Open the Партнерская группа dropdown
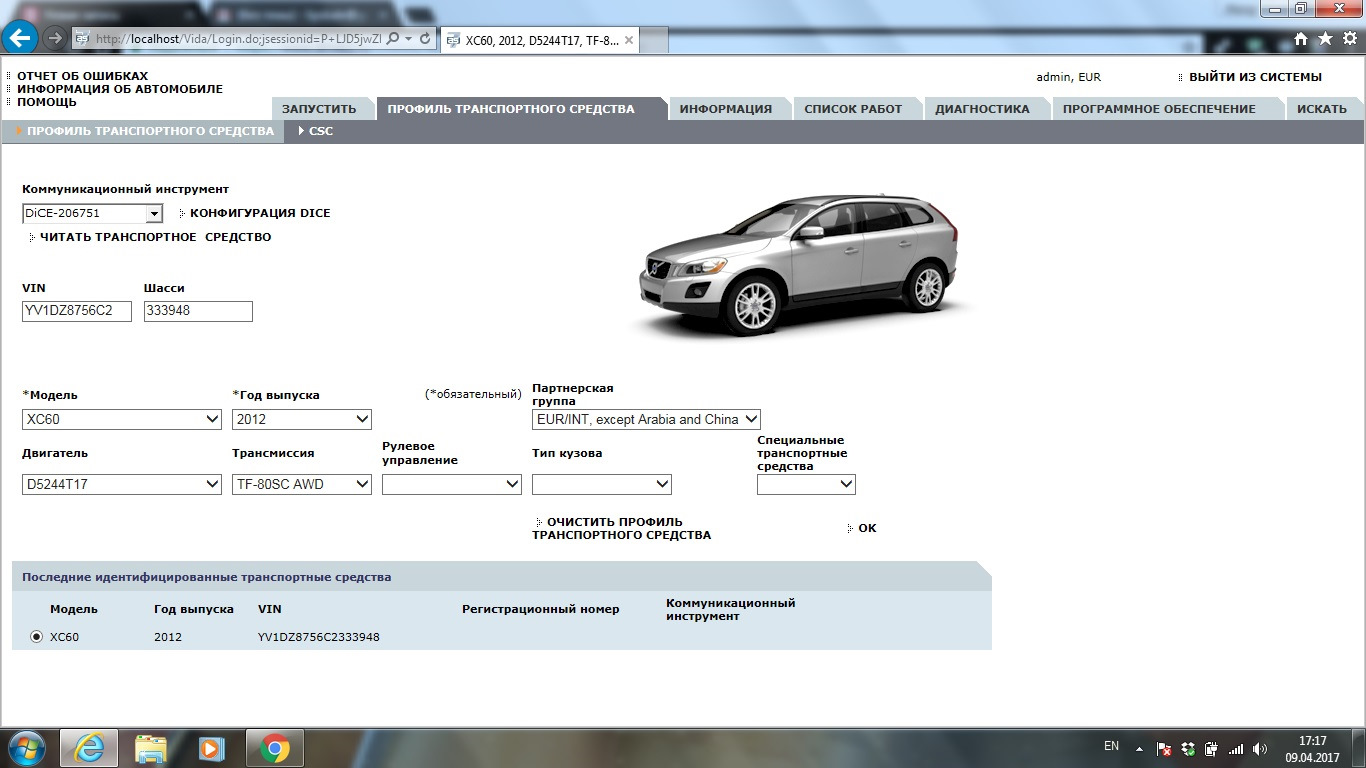 (647, 420)
